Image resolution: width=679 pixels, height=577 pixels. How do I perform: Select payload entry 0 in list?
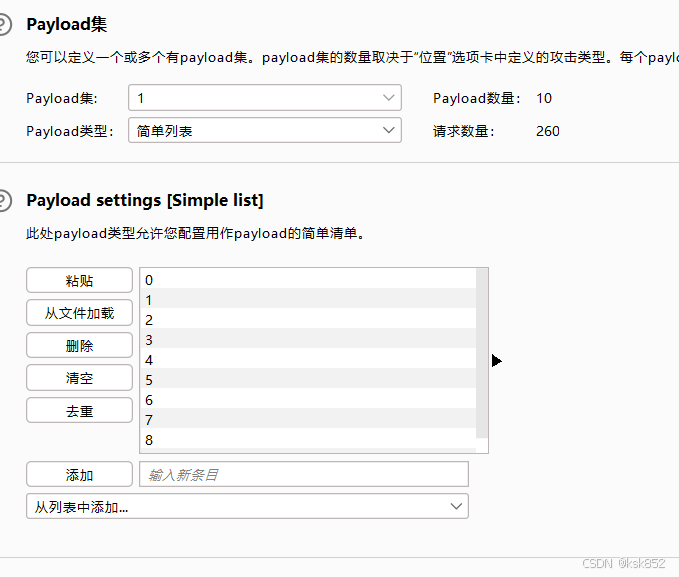308,279
